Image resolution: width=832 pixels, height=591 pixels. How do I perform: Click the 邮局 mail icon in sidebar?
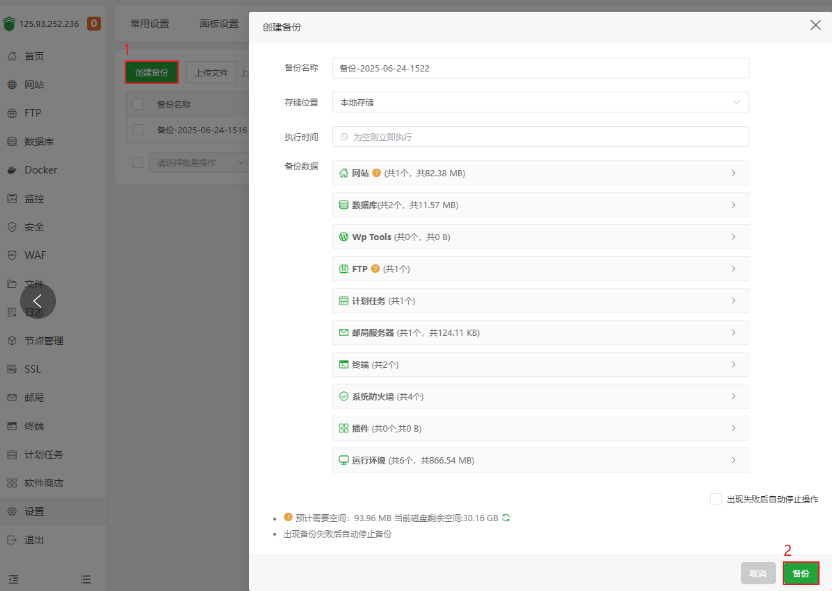click(12, 397)
